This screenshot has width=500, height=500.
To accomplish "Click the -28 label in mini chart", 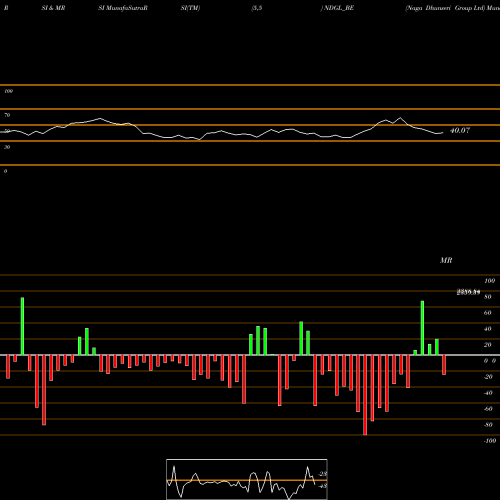I will pos(323,474).
